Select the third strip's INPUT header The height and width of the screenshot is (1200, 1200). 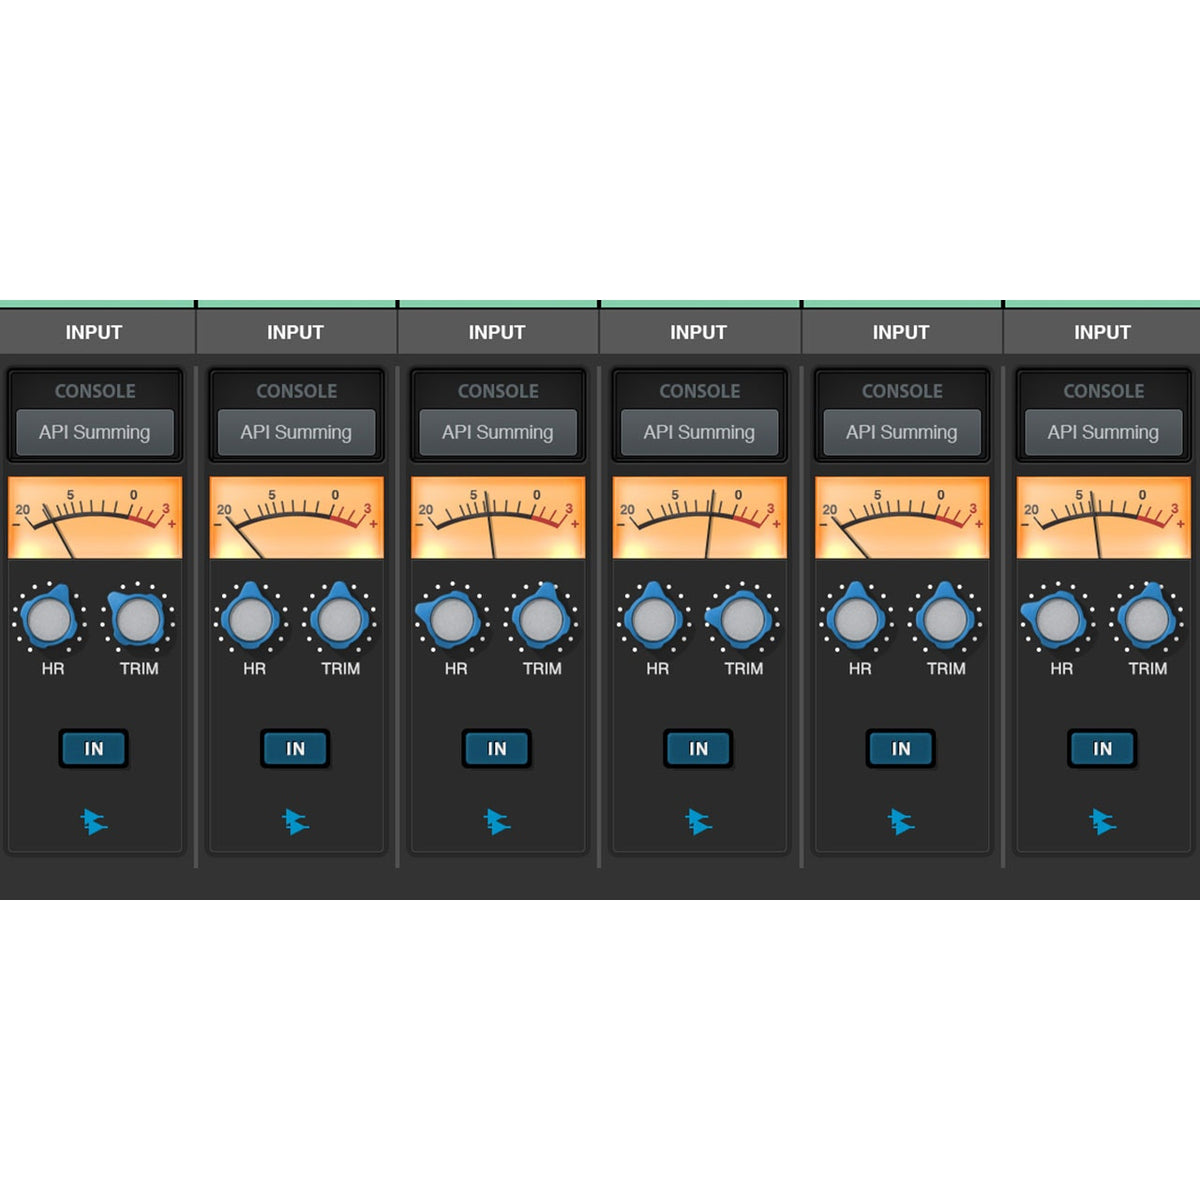pyautogui.click(x=497, y=332)
